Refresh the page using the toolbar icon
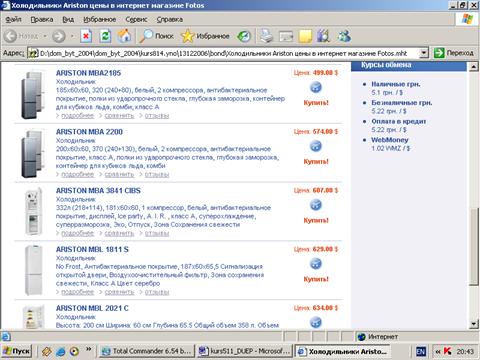 pos(105,36)
